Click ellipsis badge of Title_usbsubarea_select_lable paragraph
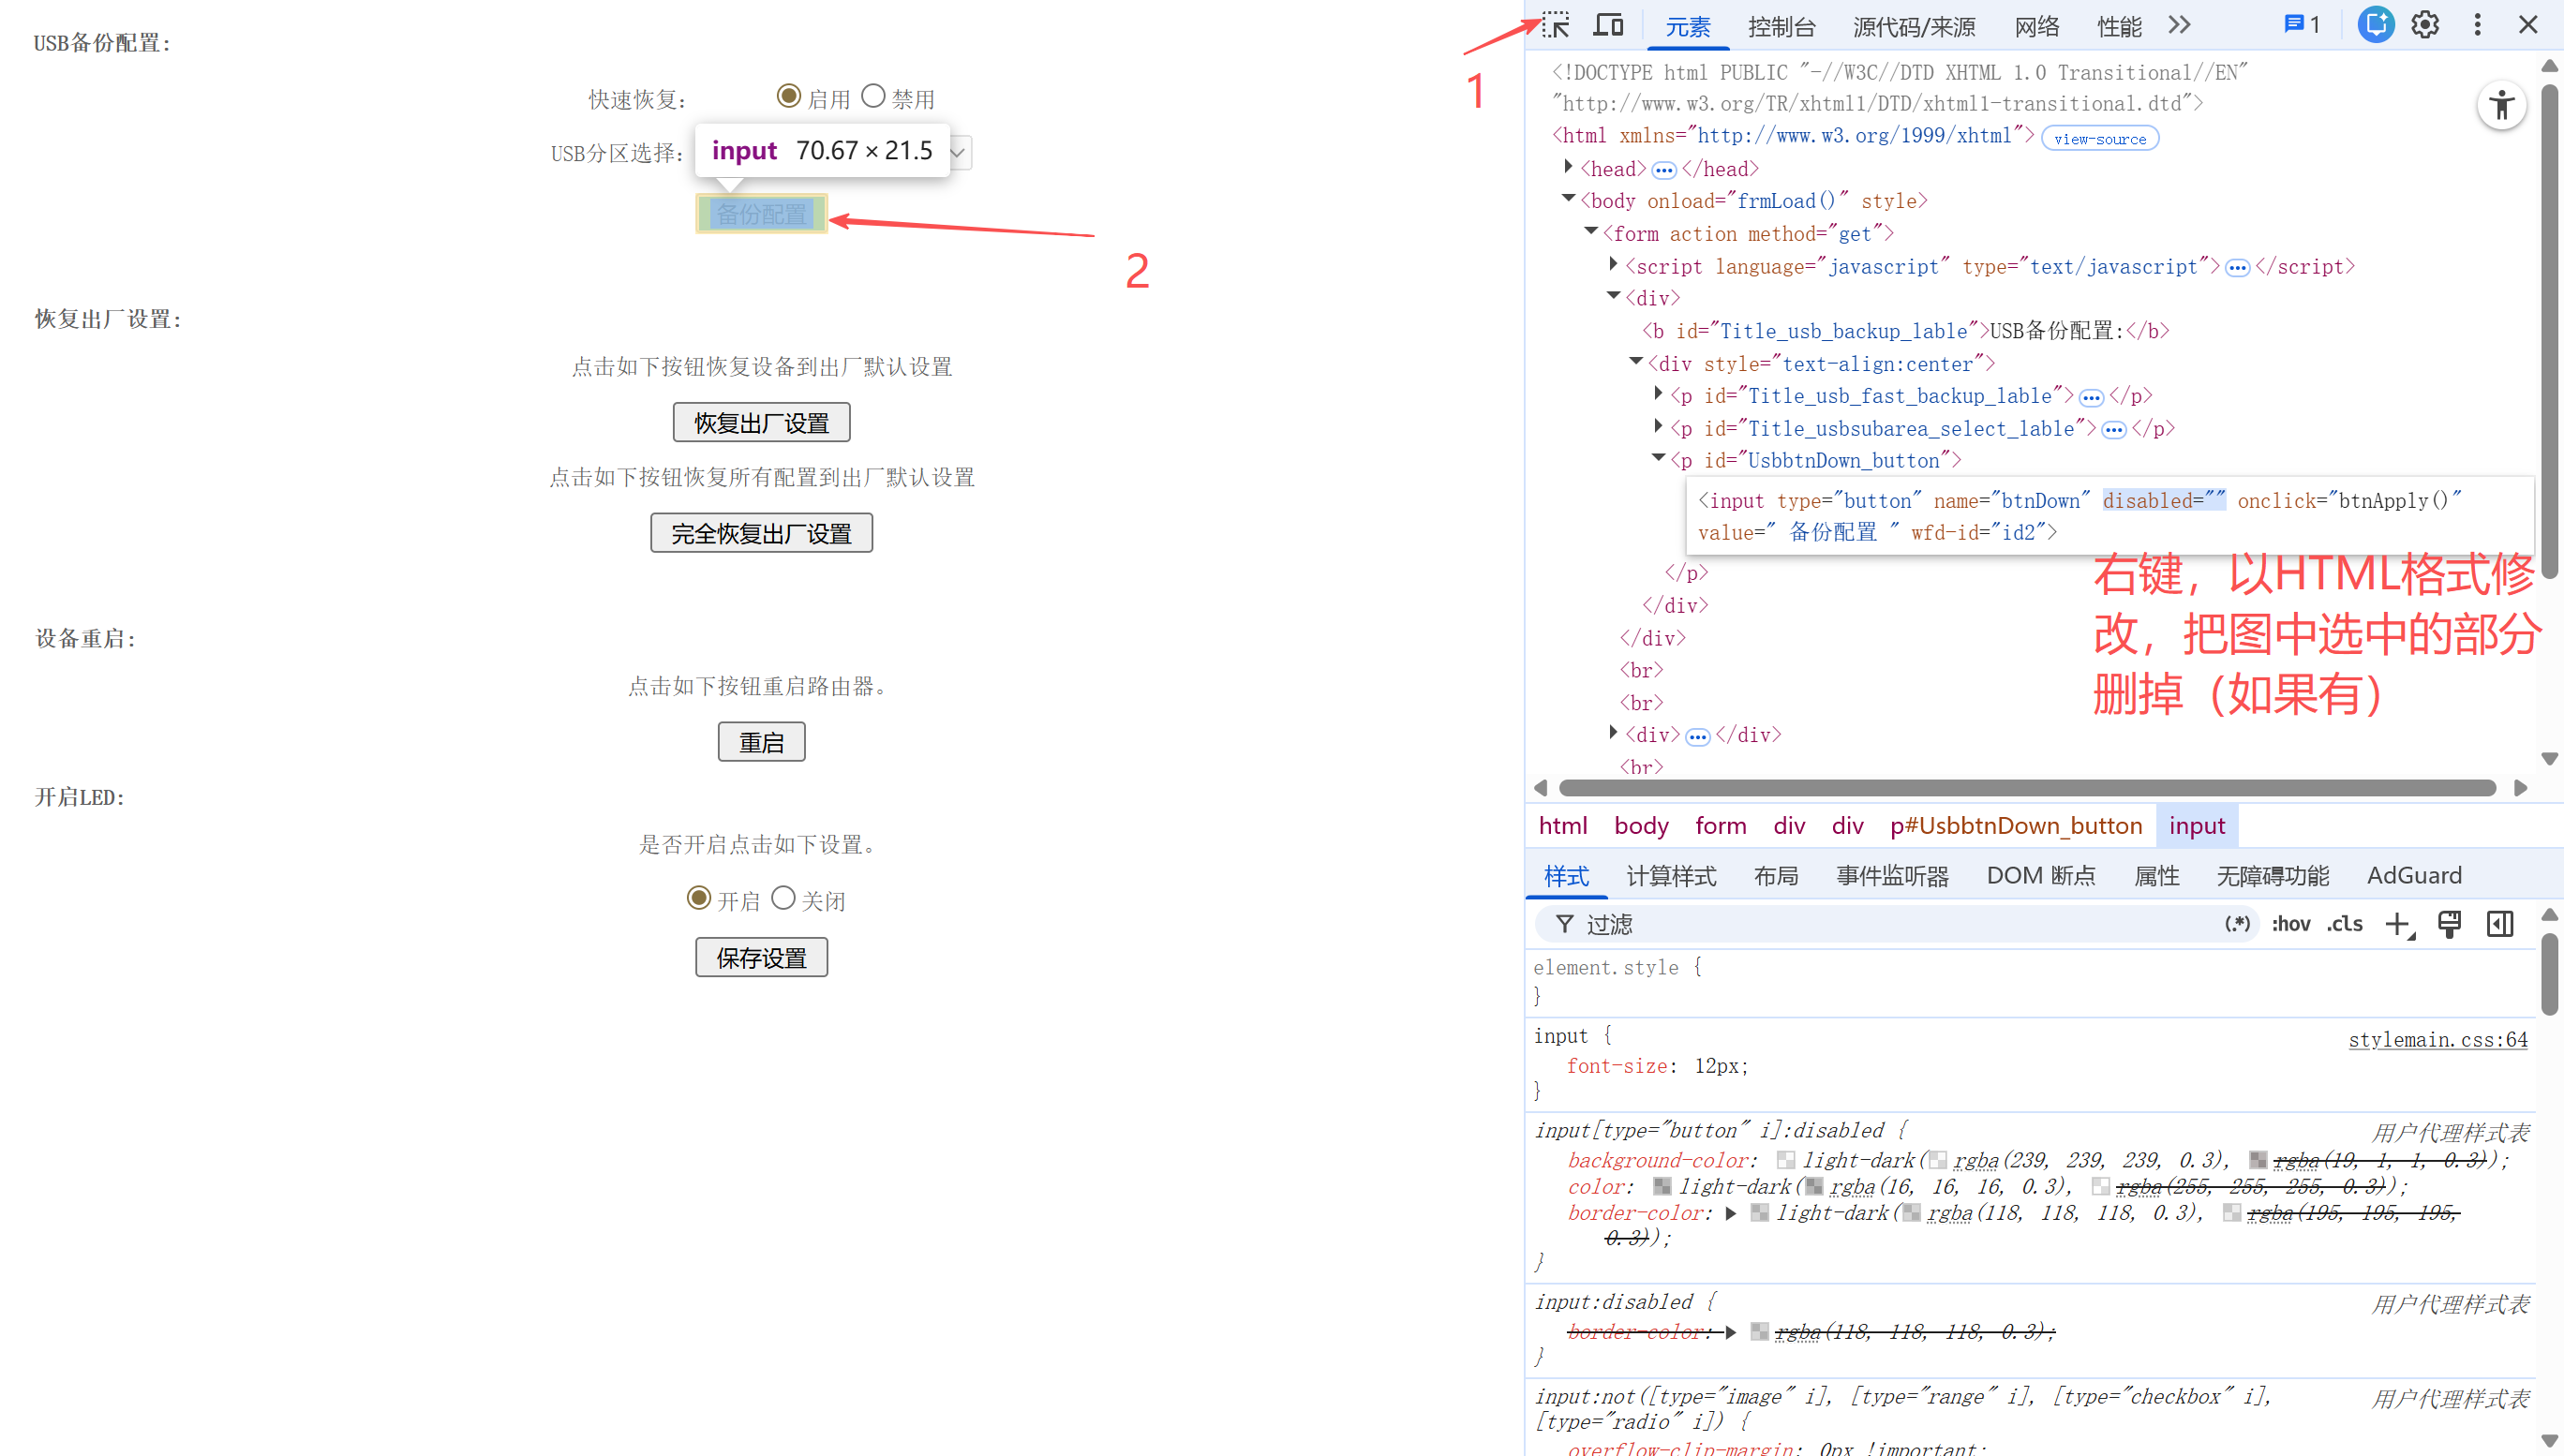 (2113, 430)
